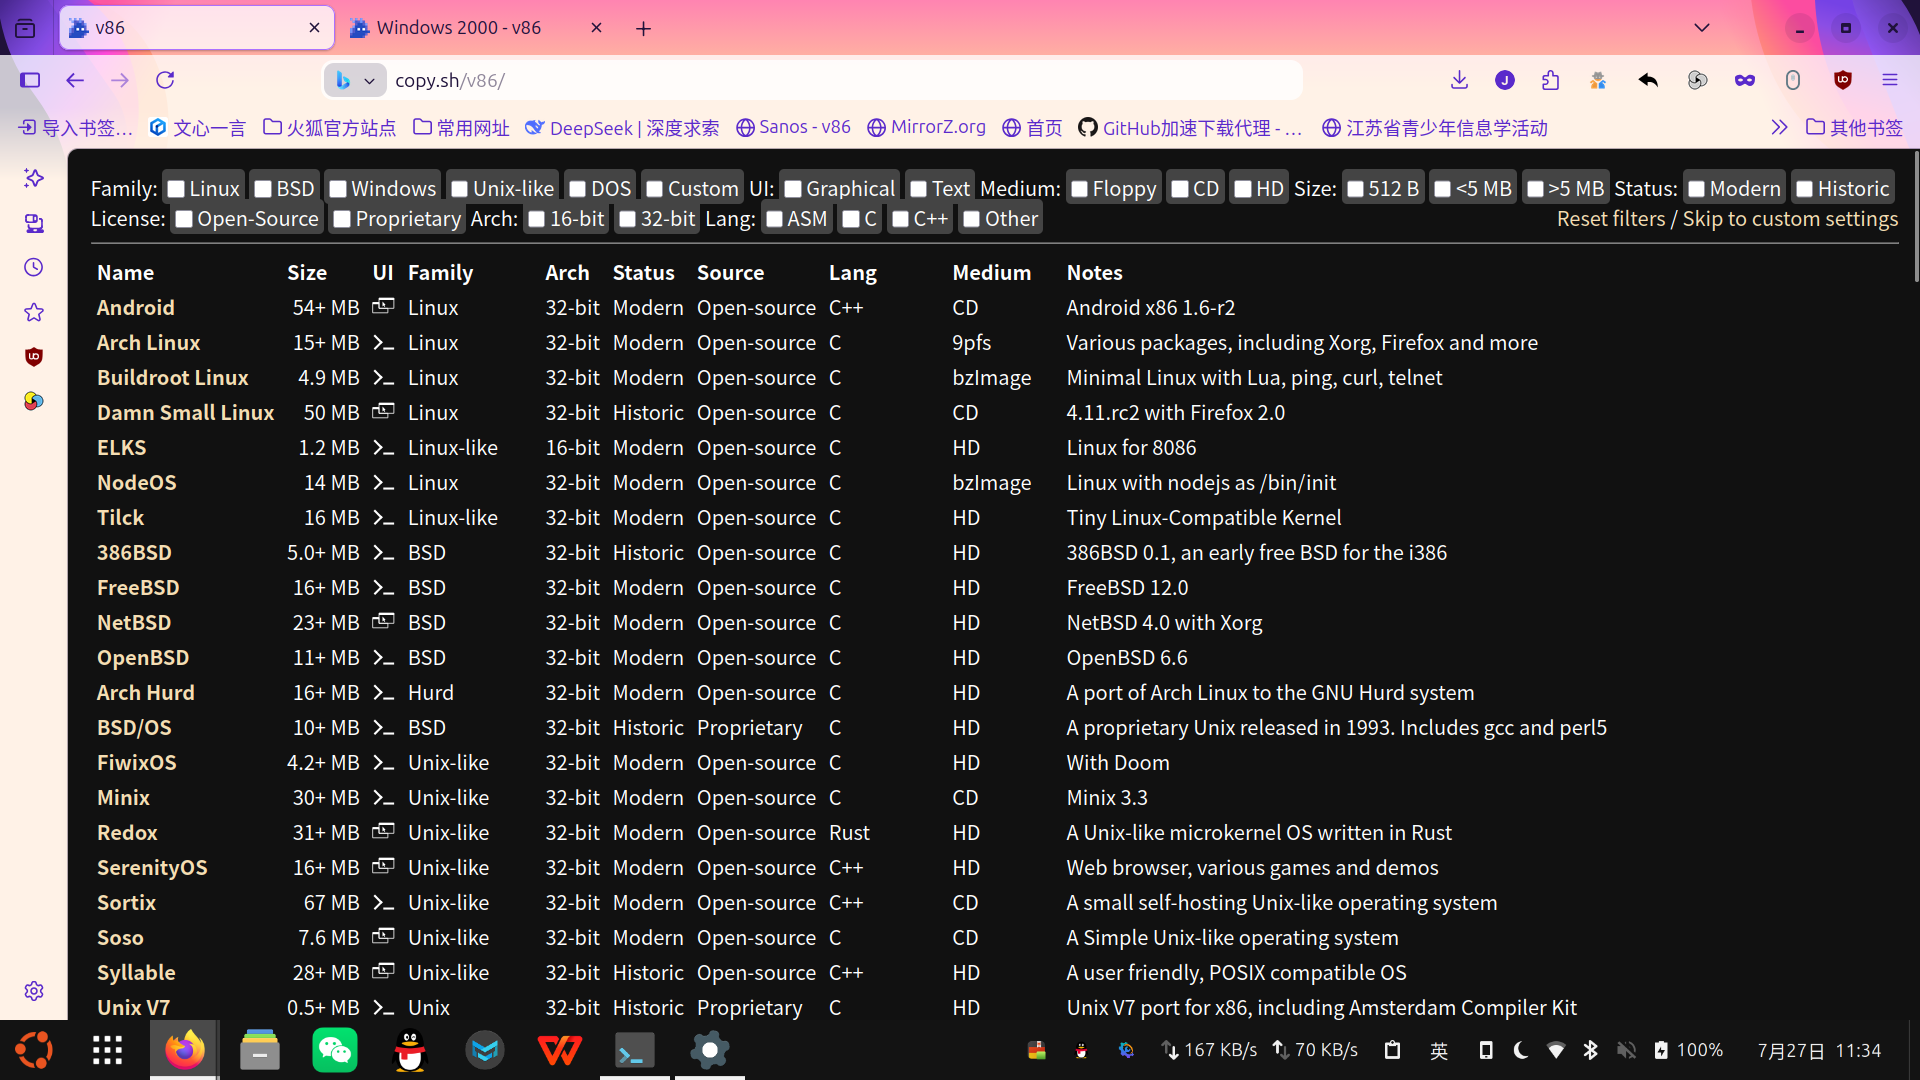Open the downloads panel icon
This screenshot has width=1920, height=1080.
pyautogui.click(x=1459, y=80)
